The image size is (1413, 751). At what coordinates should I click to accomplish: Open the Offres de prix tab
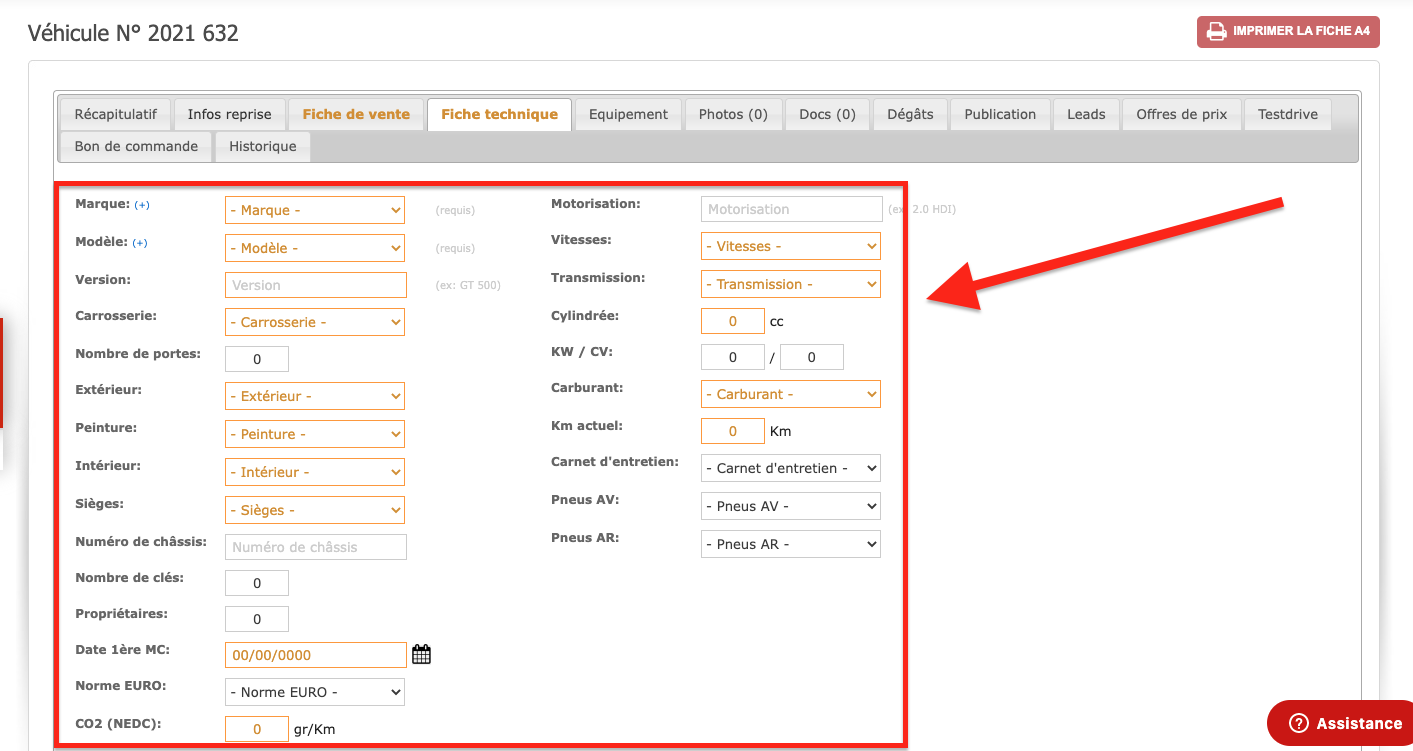(x=1181, y=114)
